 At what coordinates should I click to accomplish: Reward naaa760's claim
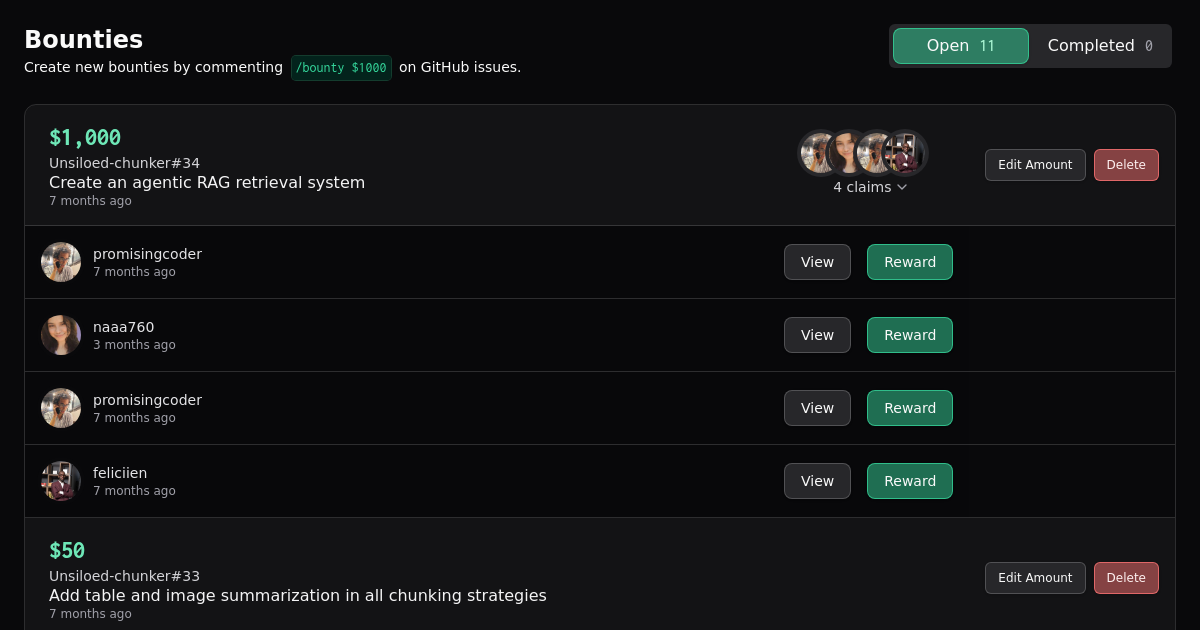click(910, 335)
